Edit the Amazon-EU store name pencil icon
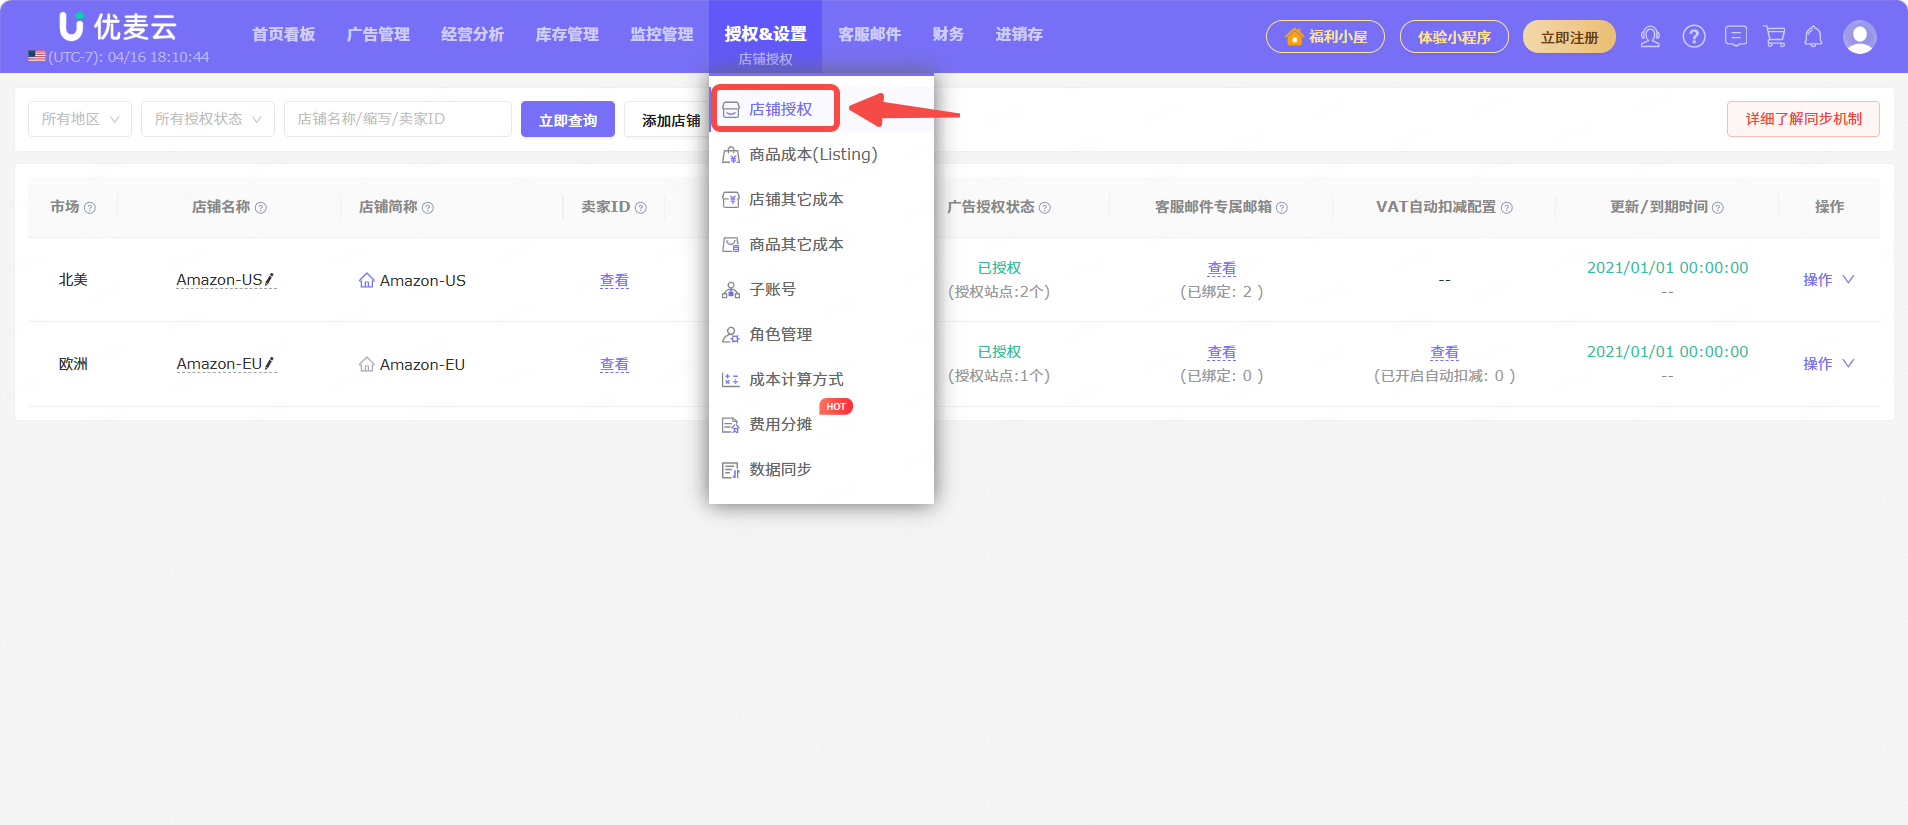1908x825 pixels. 269,364
